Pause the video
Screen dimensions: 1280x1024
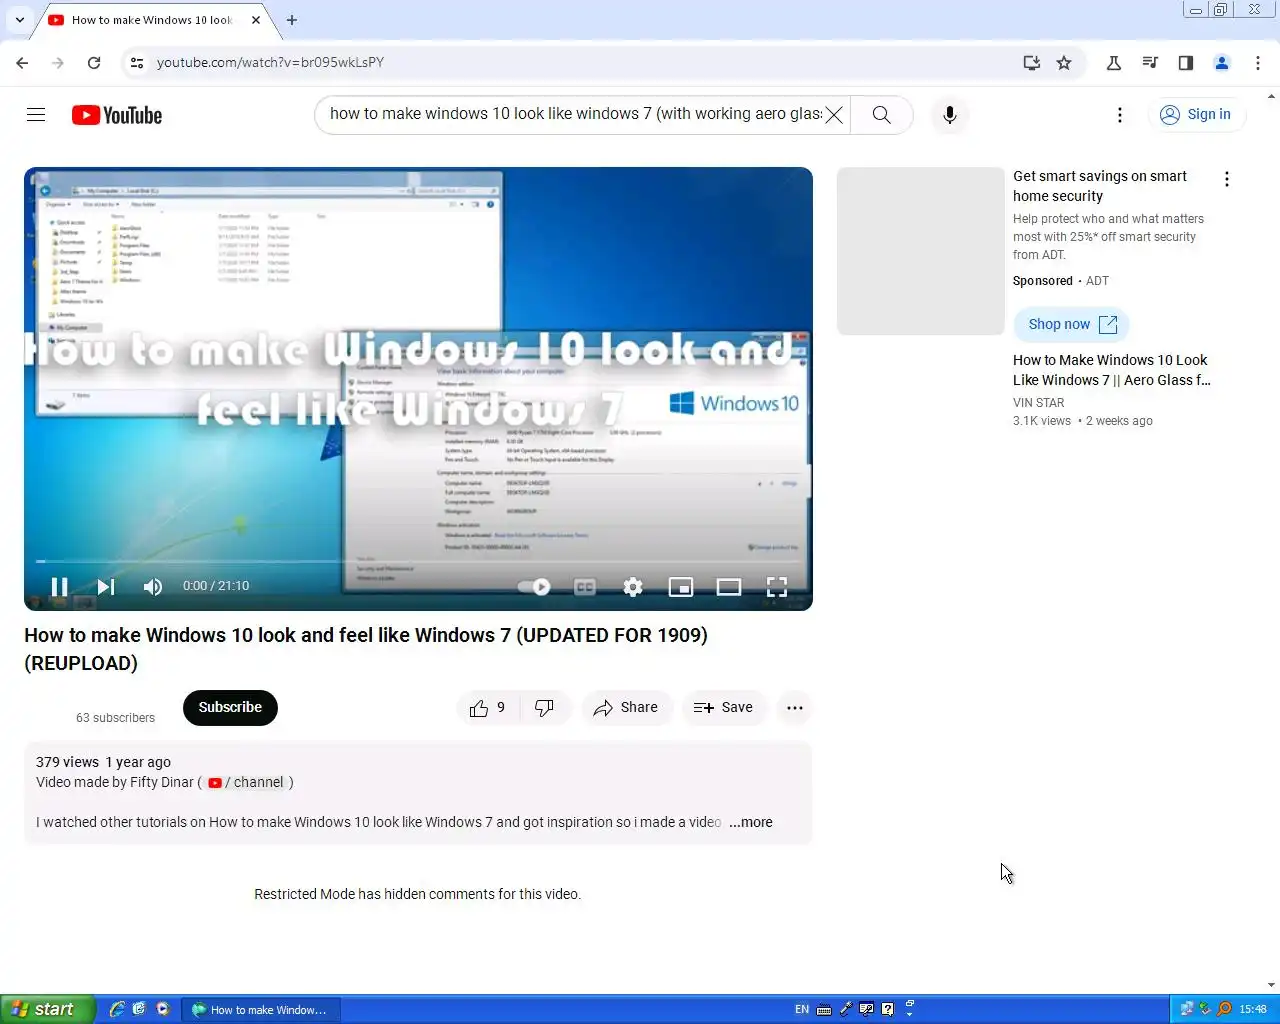59,587
